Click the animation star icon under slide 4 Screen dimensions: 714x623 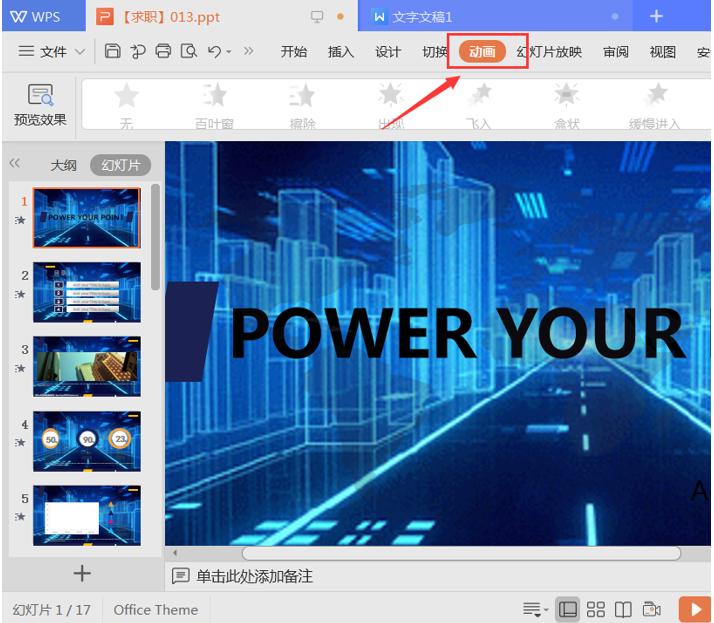pos(20,443)
